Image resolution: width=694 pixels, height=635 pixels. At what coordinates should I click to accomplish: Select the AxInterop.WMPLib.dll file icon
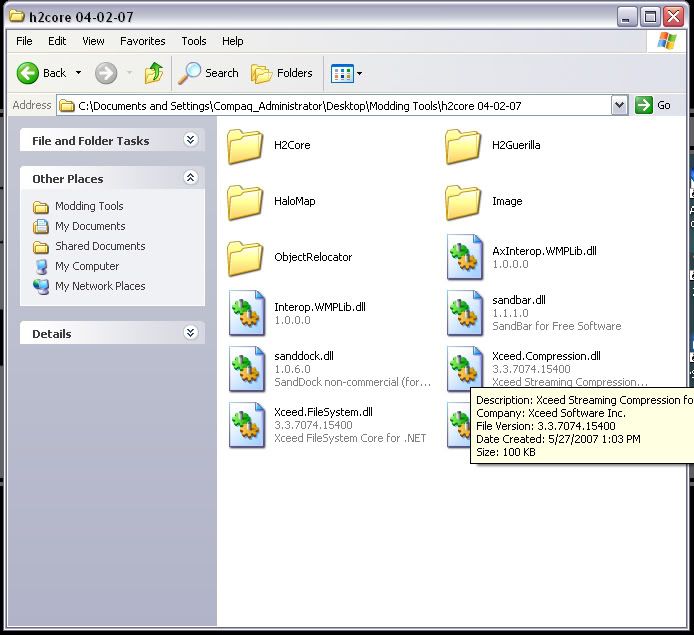pos(465,257)
